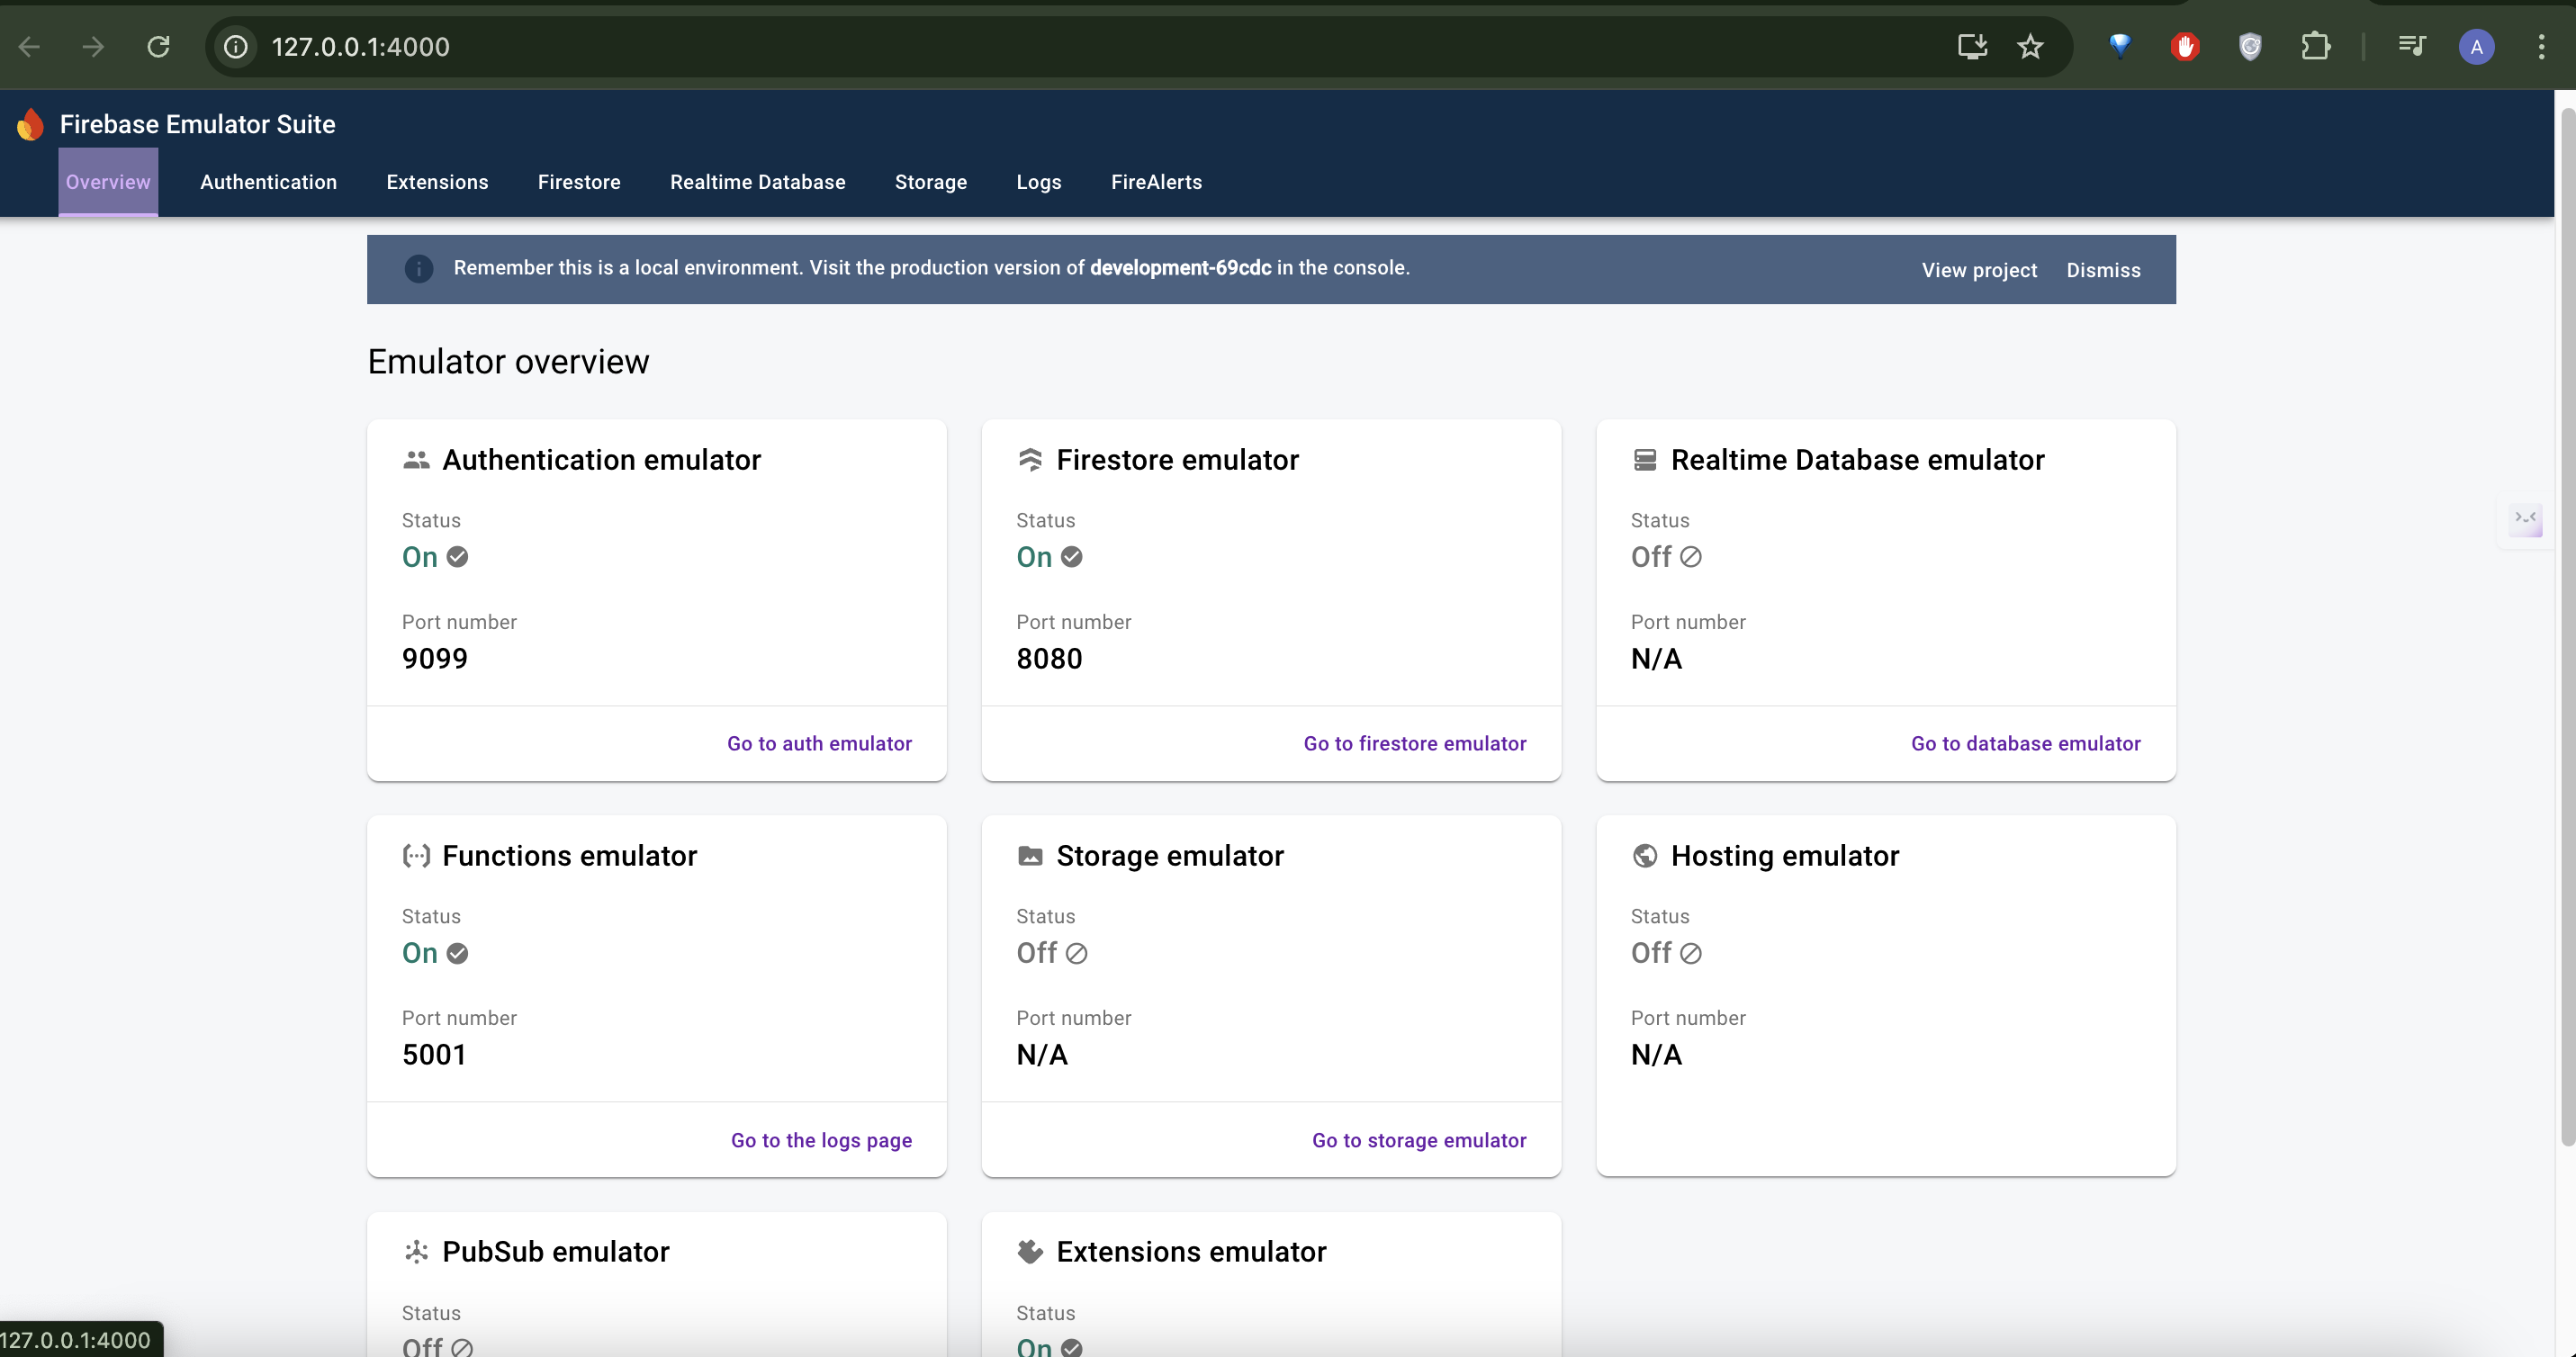Click the Storage emulator folder icon
2576x1357 pixels.
[1030, 856]
